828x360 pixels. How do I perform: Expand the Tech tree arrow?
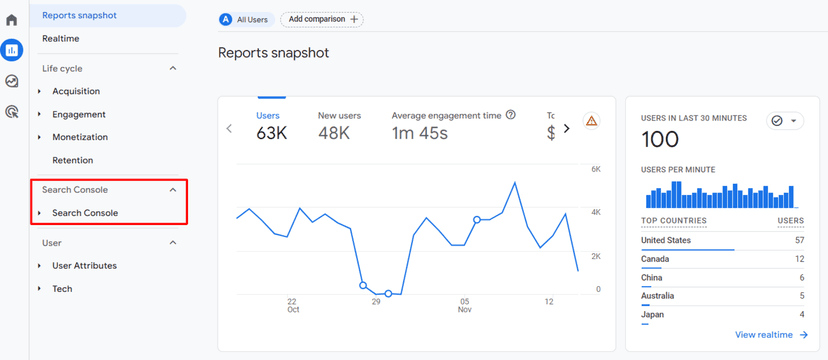[40, 289]
